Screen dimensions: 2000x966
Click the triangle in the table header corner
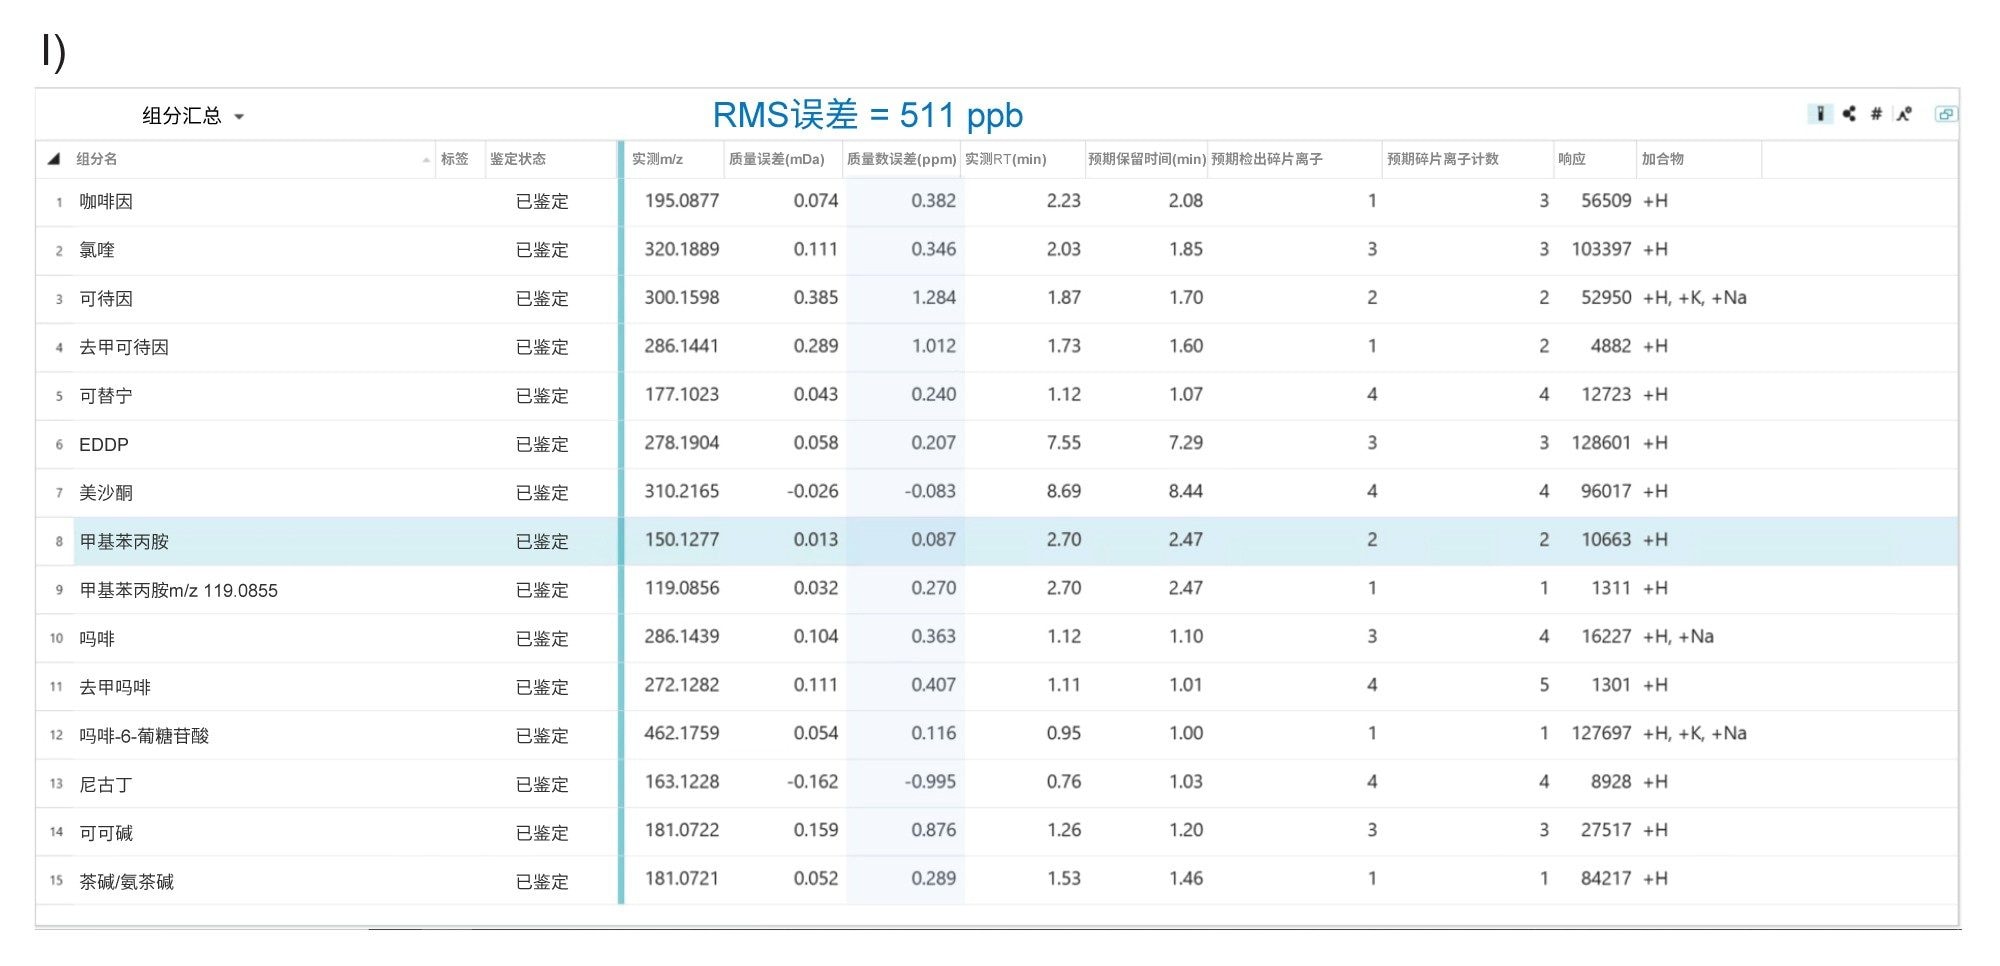54,159
